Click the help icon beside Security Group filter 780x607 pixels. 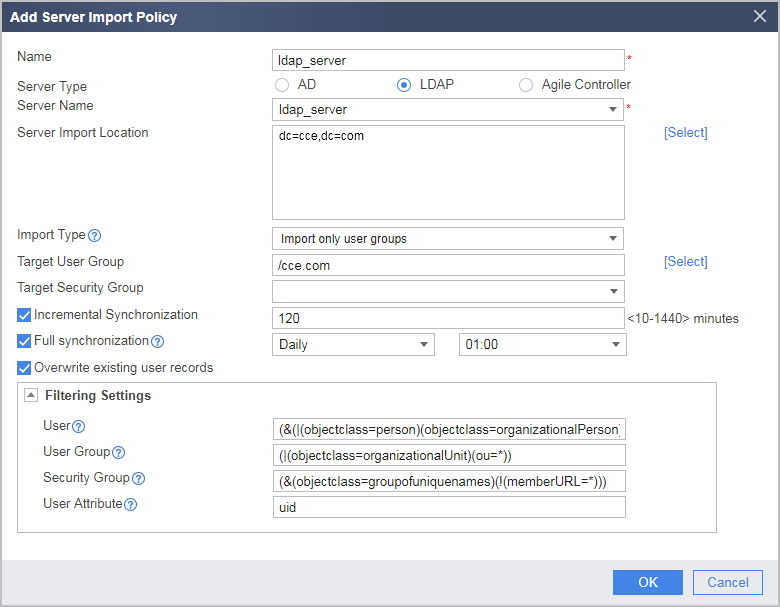pyautogui.click(x=138, y=479)
